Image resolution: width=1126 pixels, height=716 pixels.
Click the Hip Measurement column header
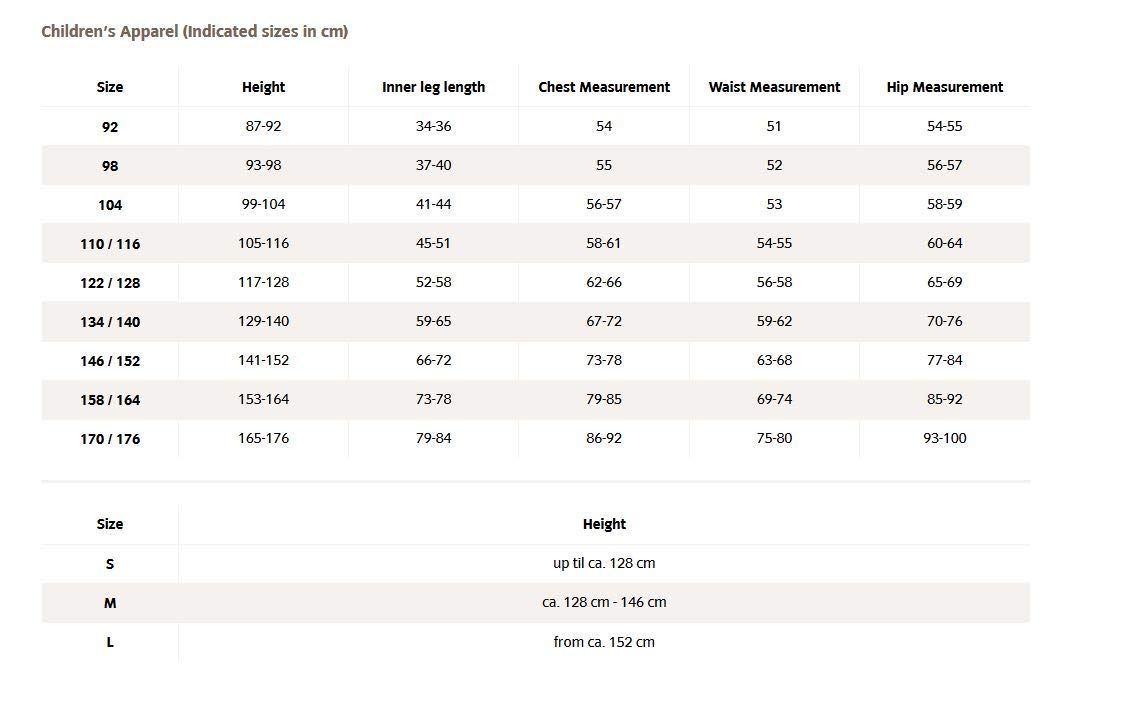(944, 87)
